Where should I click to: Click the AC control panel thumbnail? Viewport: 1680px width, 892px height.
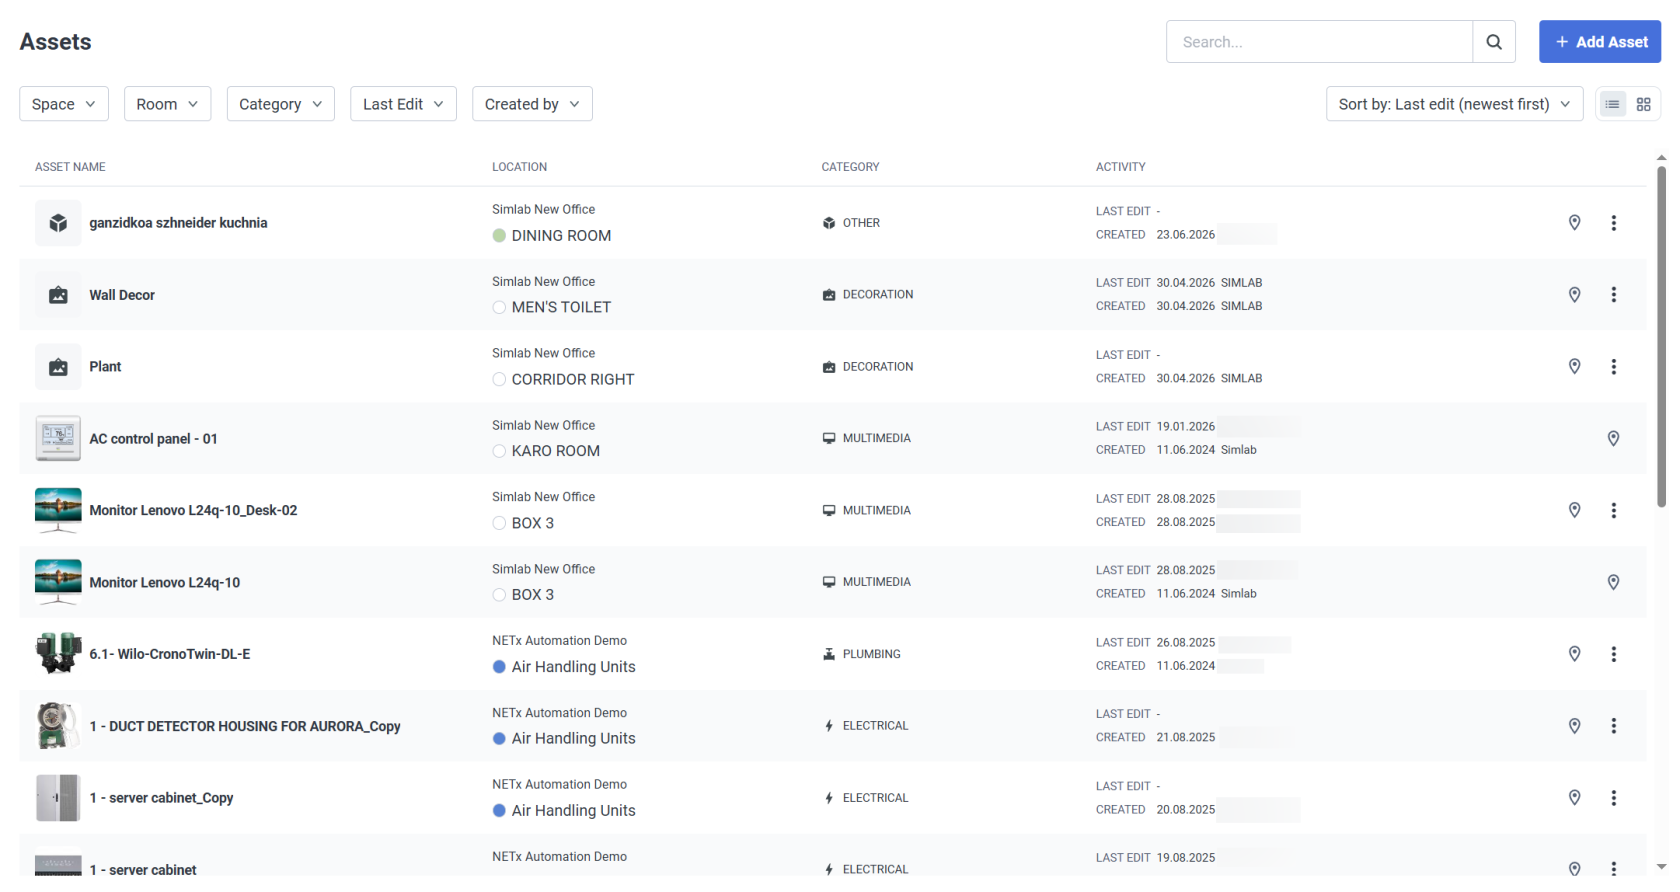point(58,439)
